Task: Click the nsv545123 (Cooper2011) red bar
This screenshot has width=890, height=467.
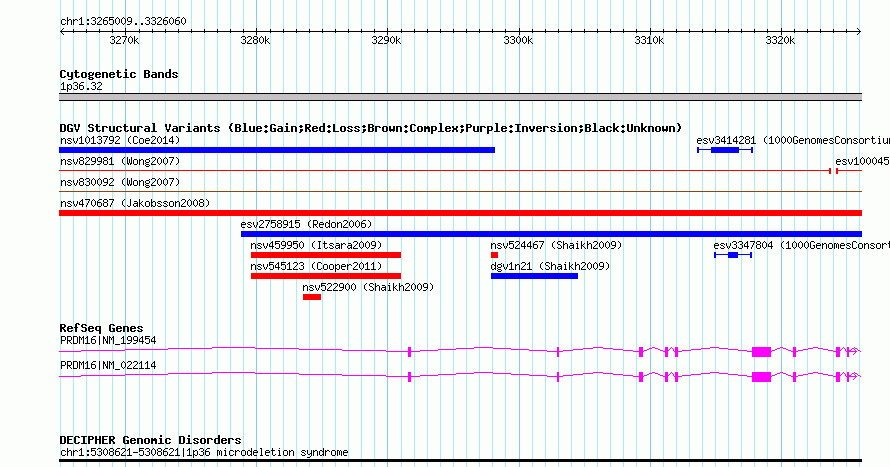Action: pyautogui.click(x=326, y=276)
